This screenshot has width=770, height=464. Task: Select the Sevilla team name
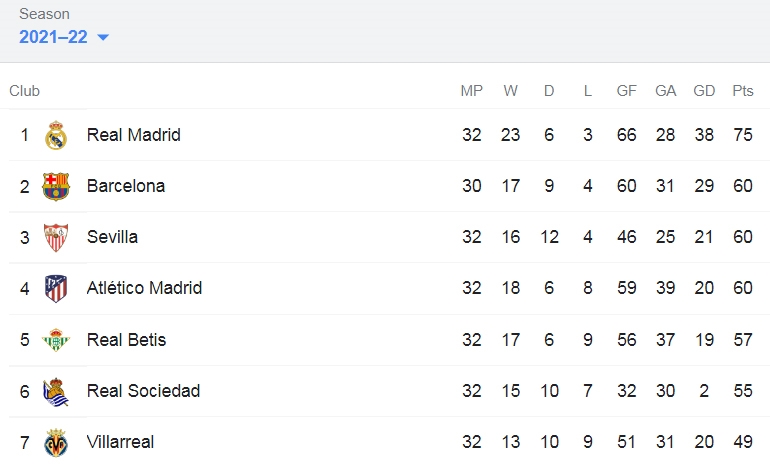112,237
